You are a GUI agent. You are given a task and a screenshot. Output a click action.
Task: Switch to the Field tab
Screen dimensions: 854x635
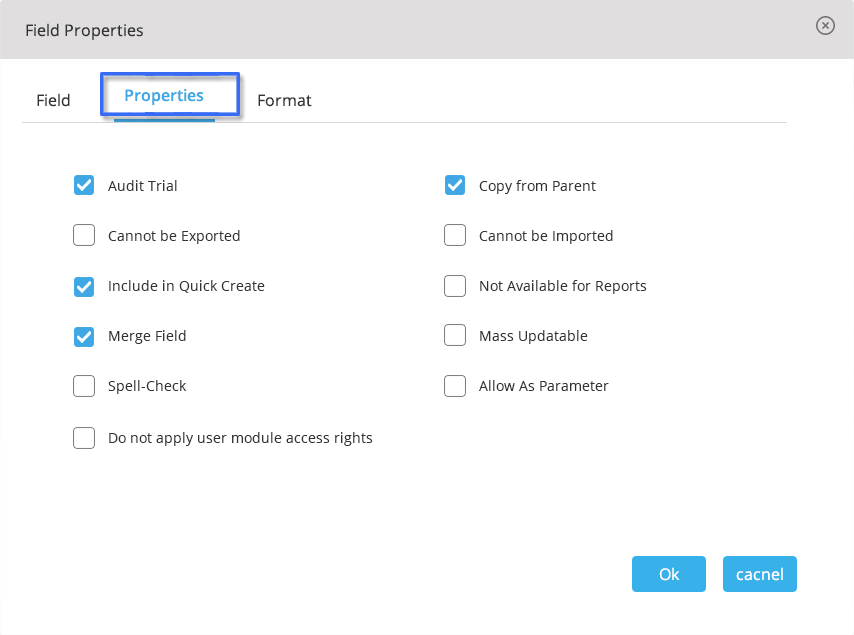[53, 100]
